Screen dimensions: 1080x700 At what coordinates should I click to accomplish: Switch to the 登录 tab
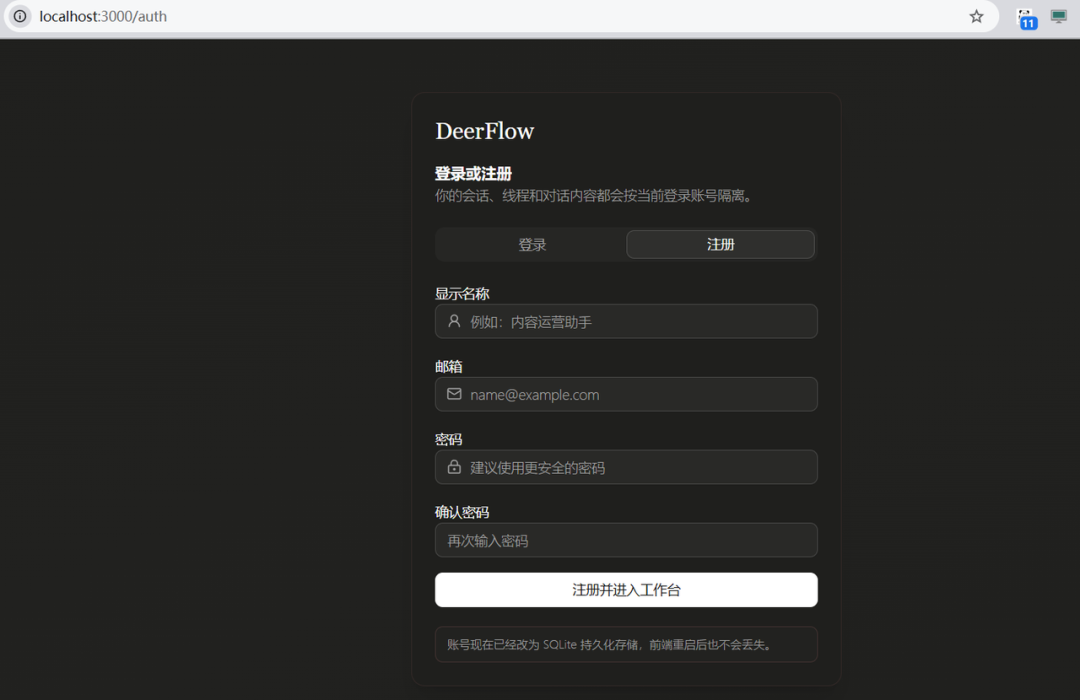click(x=532, y=245)
